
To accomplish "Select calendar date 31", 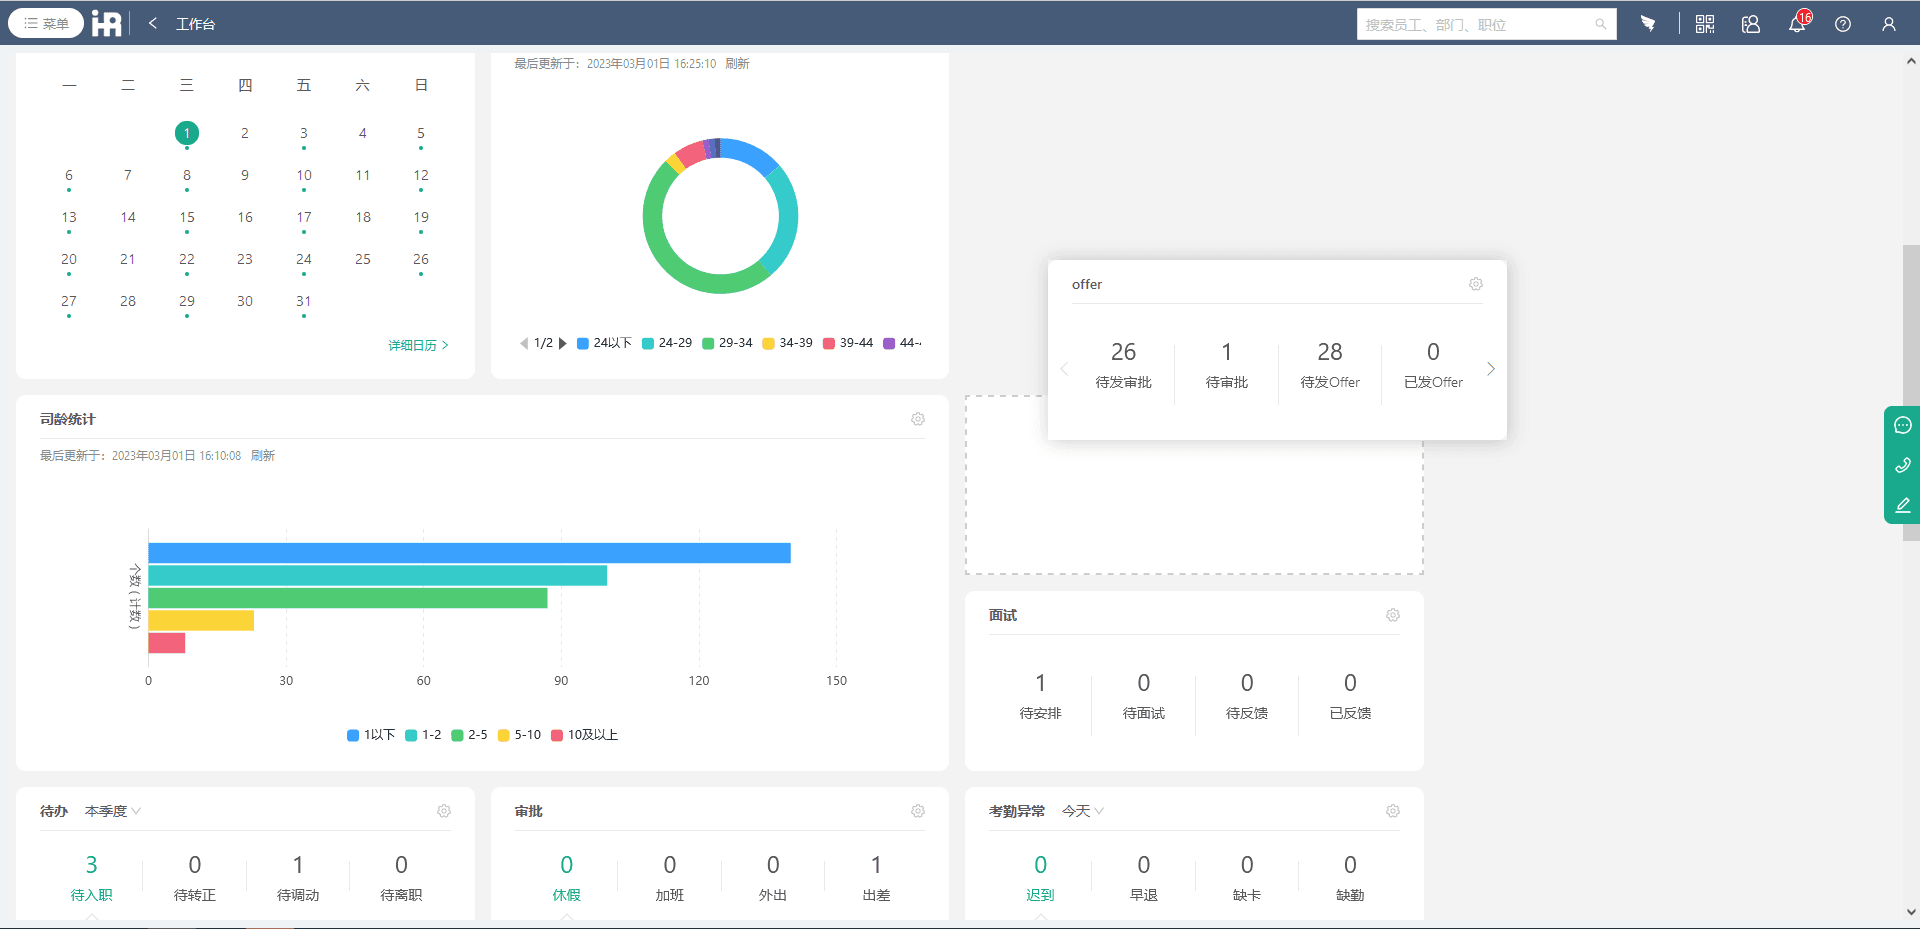I will pos(304,301).
